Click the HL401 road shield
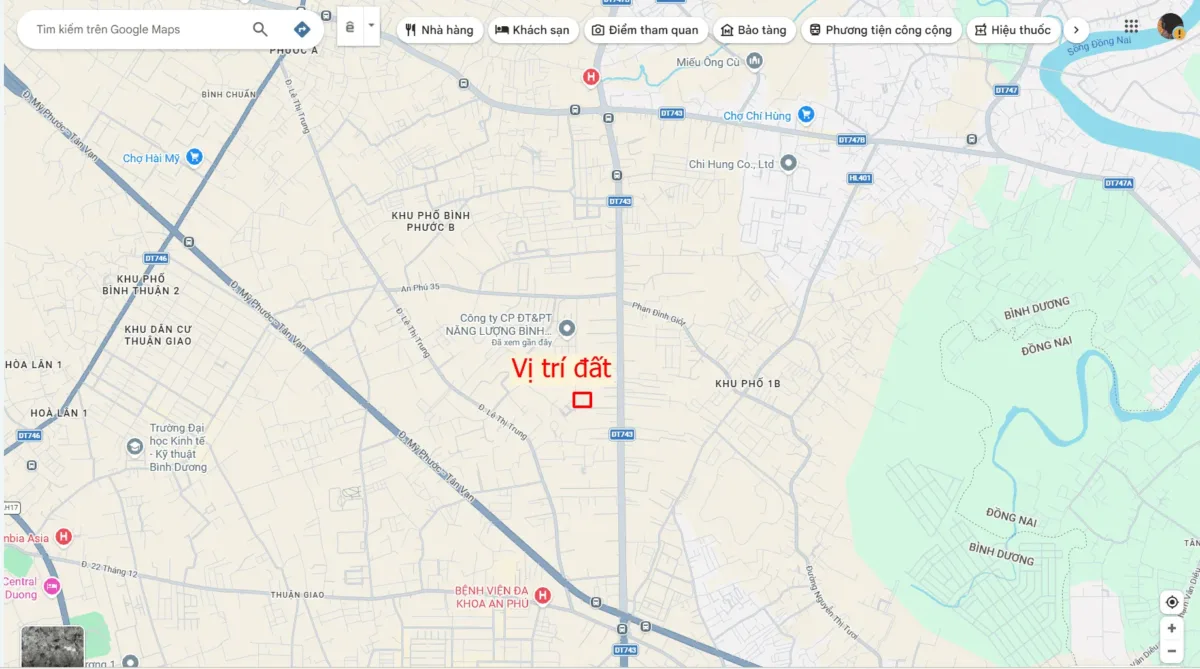1200x669 pixels. click(x=860, y=178)
